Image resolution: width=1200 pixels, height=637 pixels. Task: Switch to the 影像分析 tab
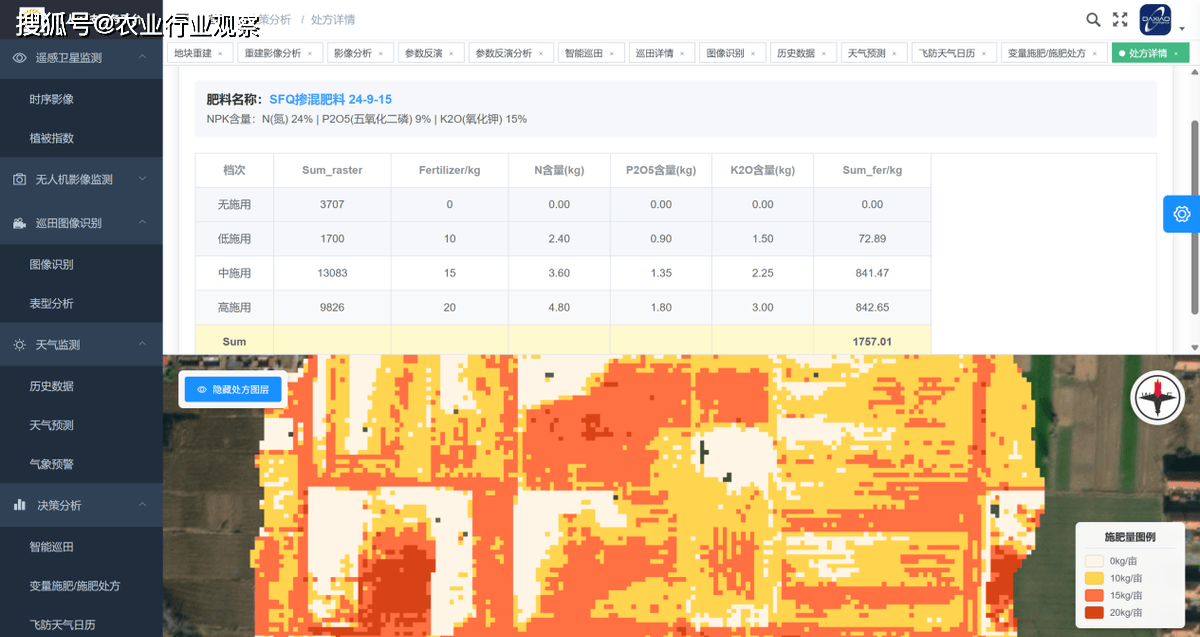(x=352, y=53)
